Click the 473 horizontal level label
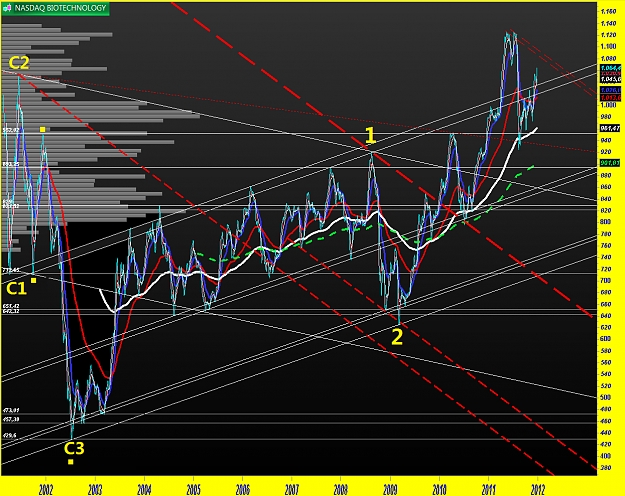The image size is (625, 496). click(11, 410)
